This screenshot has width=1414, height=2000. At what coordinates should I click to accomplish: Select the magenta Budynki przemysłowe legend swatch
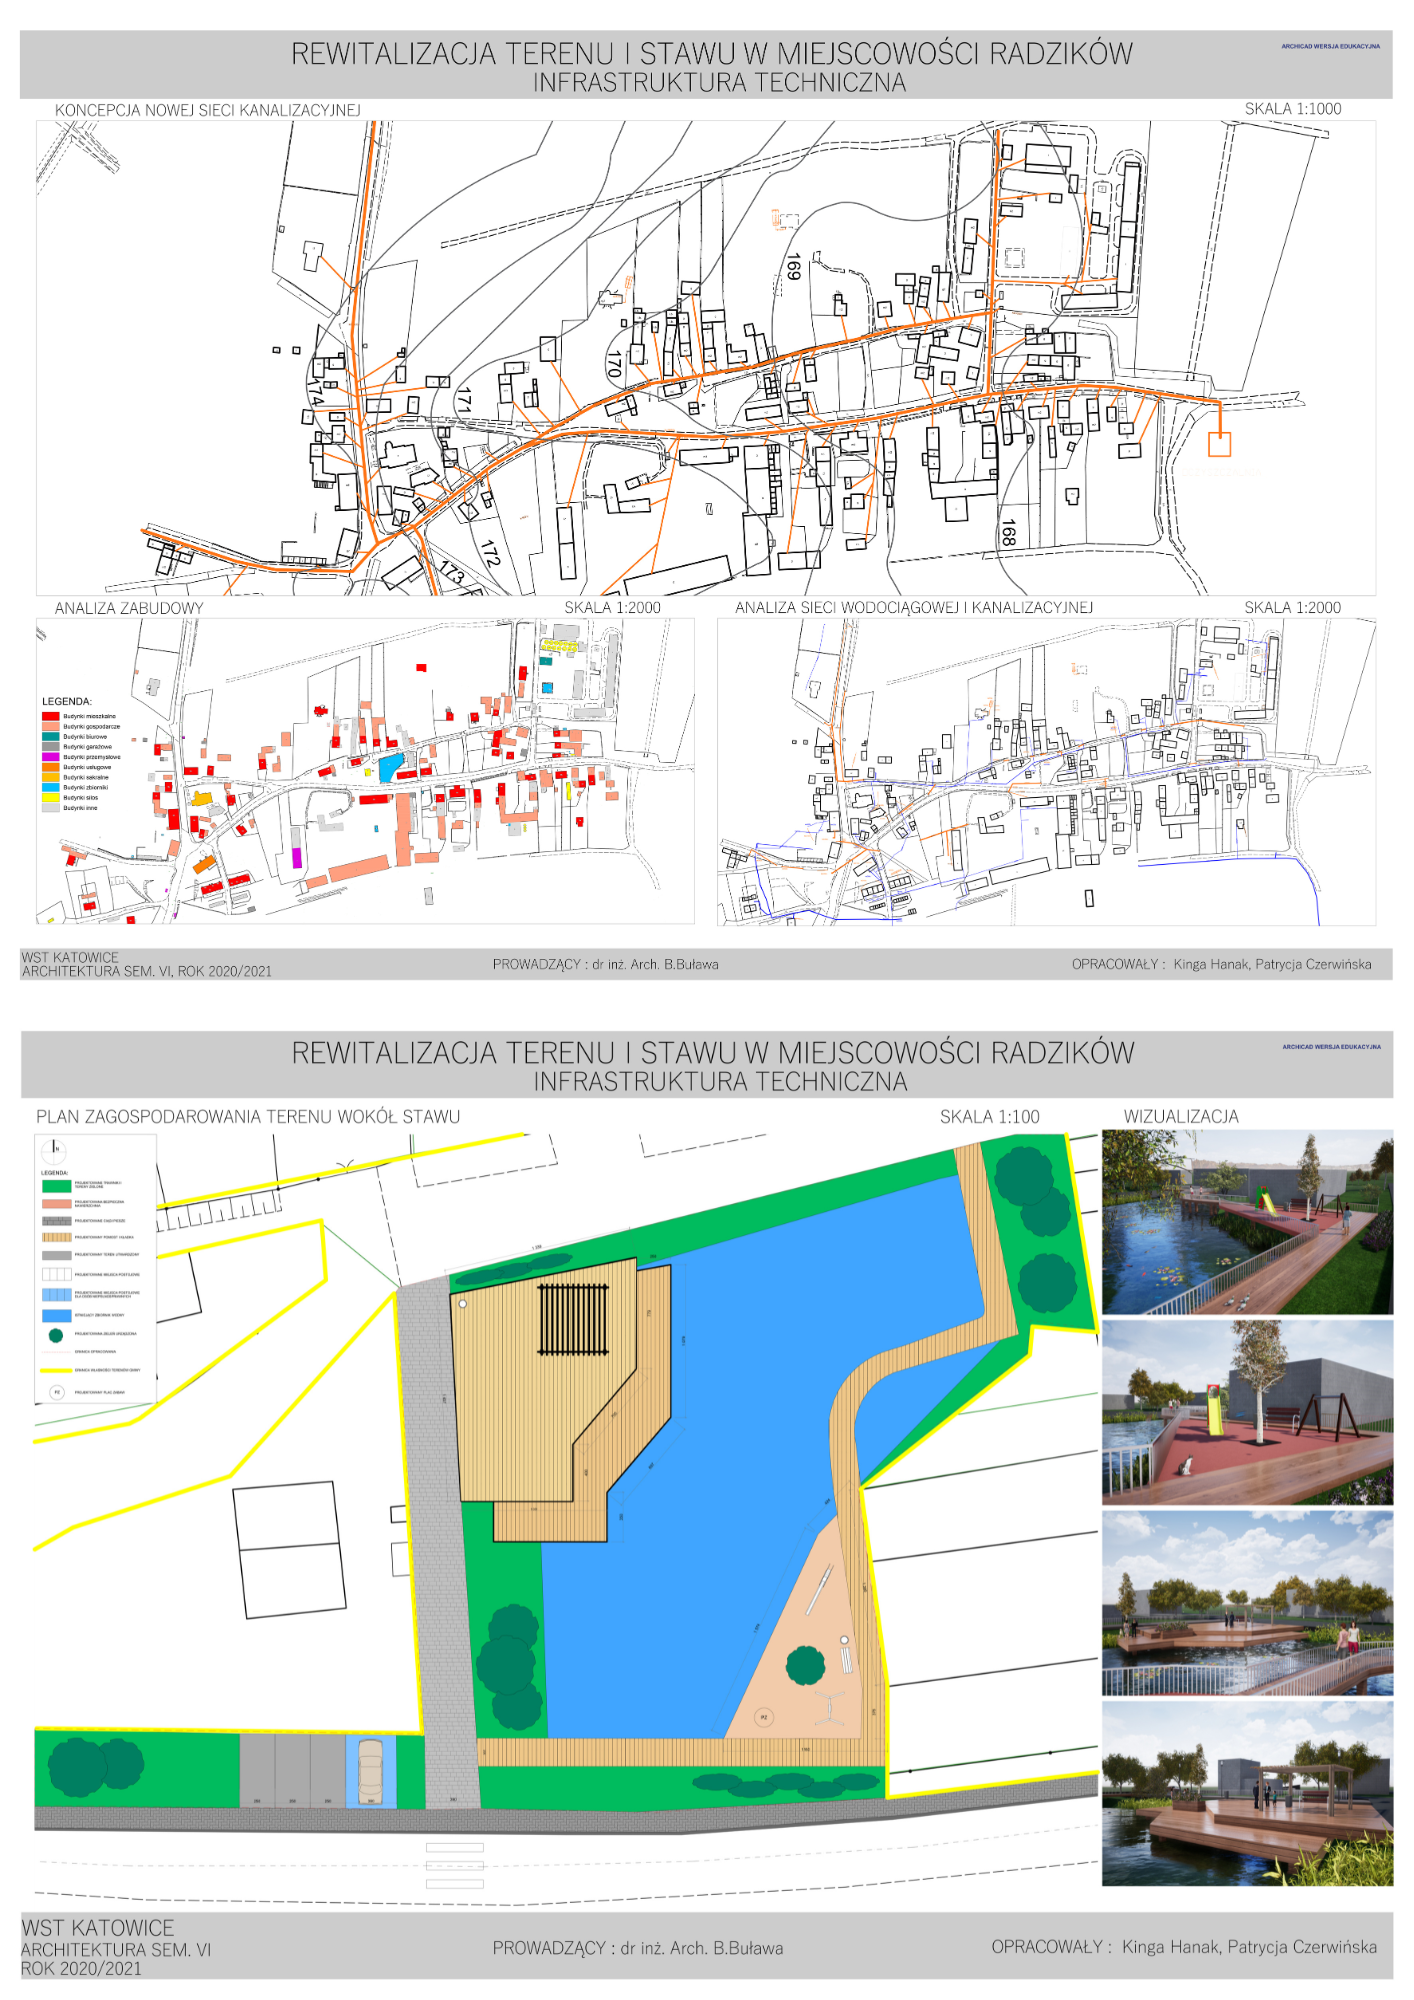(x=50, y=757)
